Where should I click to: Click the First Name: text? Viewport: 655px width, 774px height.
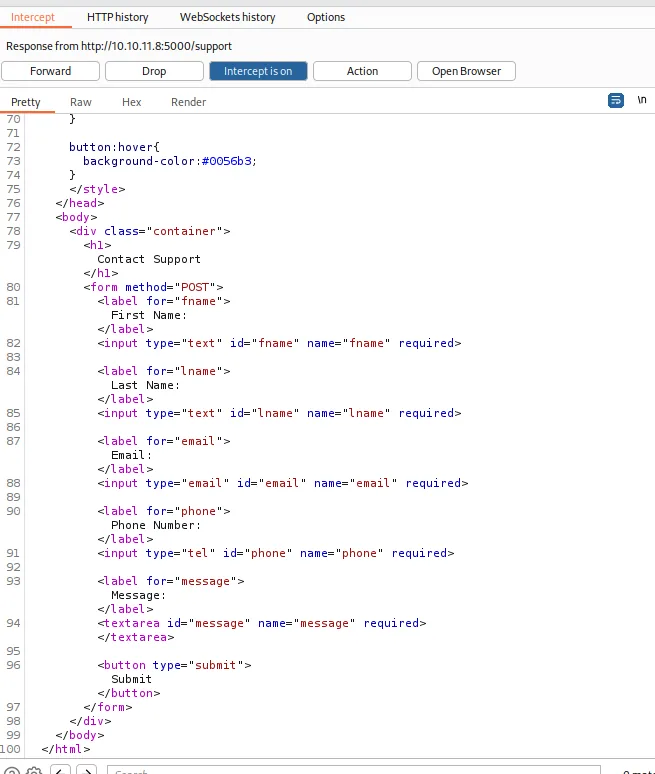(x=149, y=315)
